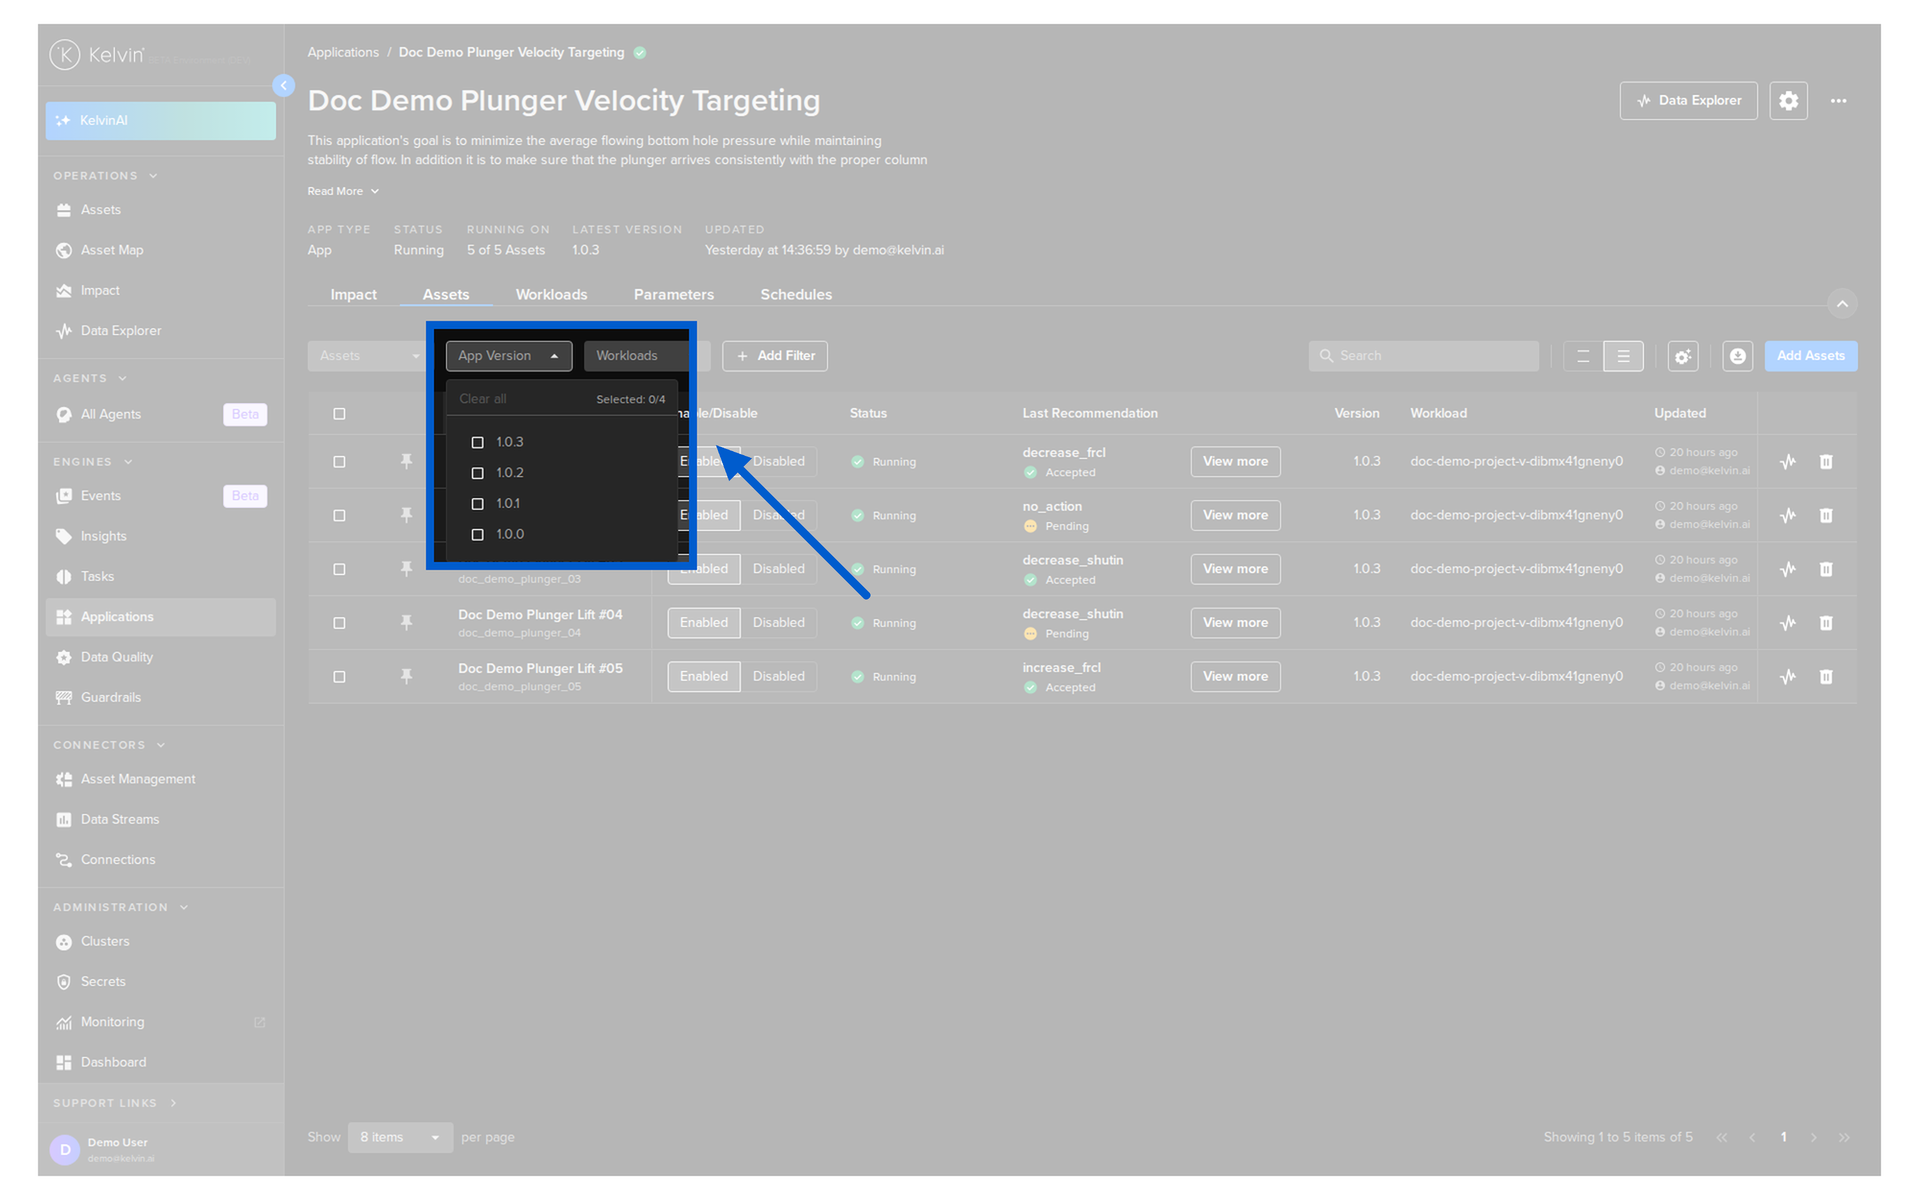This screenshot has height=1200, width=1920.
Task: Check version 1.0.1 in App Version filter
Action: (x=477, y=504)
